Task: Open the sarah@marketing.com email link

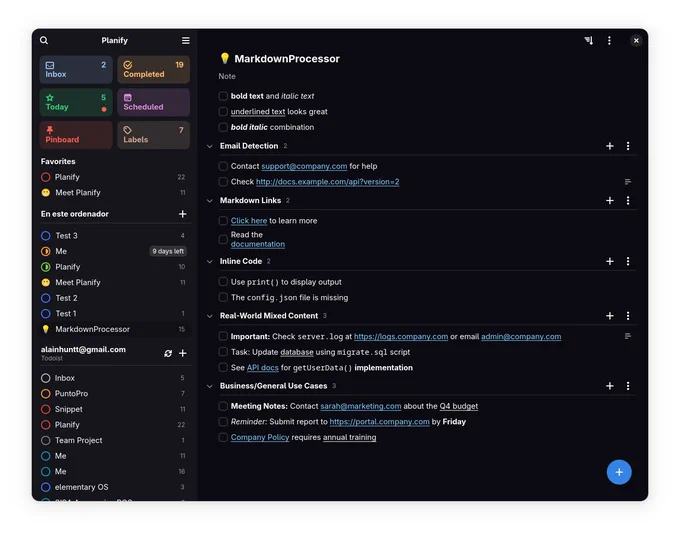Action: click(x=361, y=406)
